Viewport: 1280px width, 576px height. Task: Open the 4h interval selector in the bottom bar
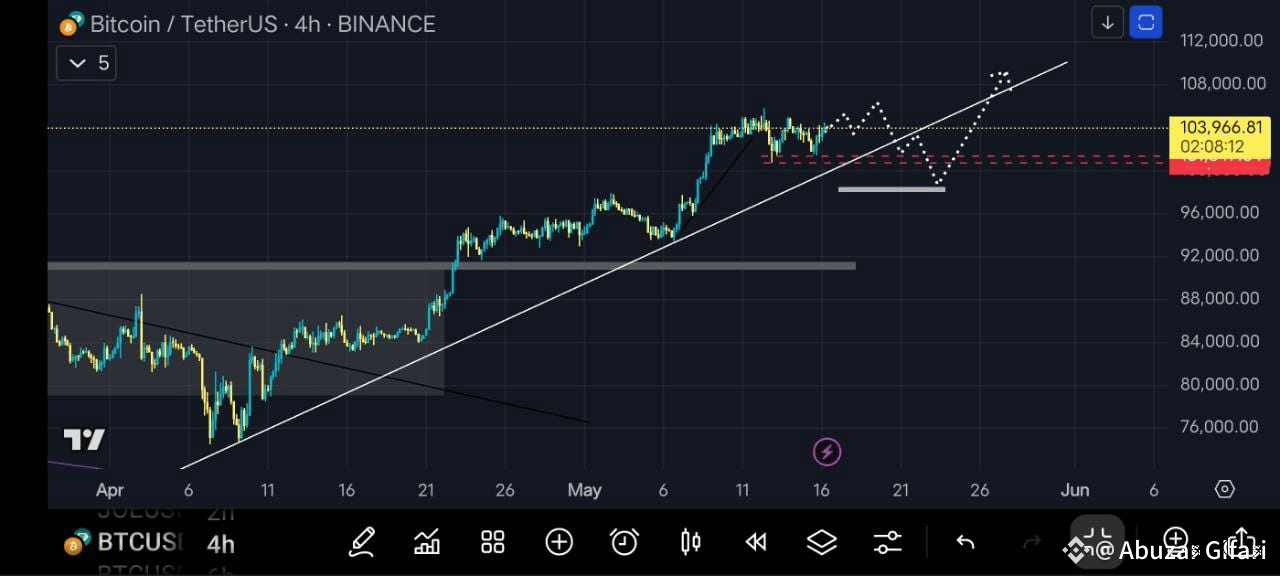pyautogui.click(x=221, y=544)
